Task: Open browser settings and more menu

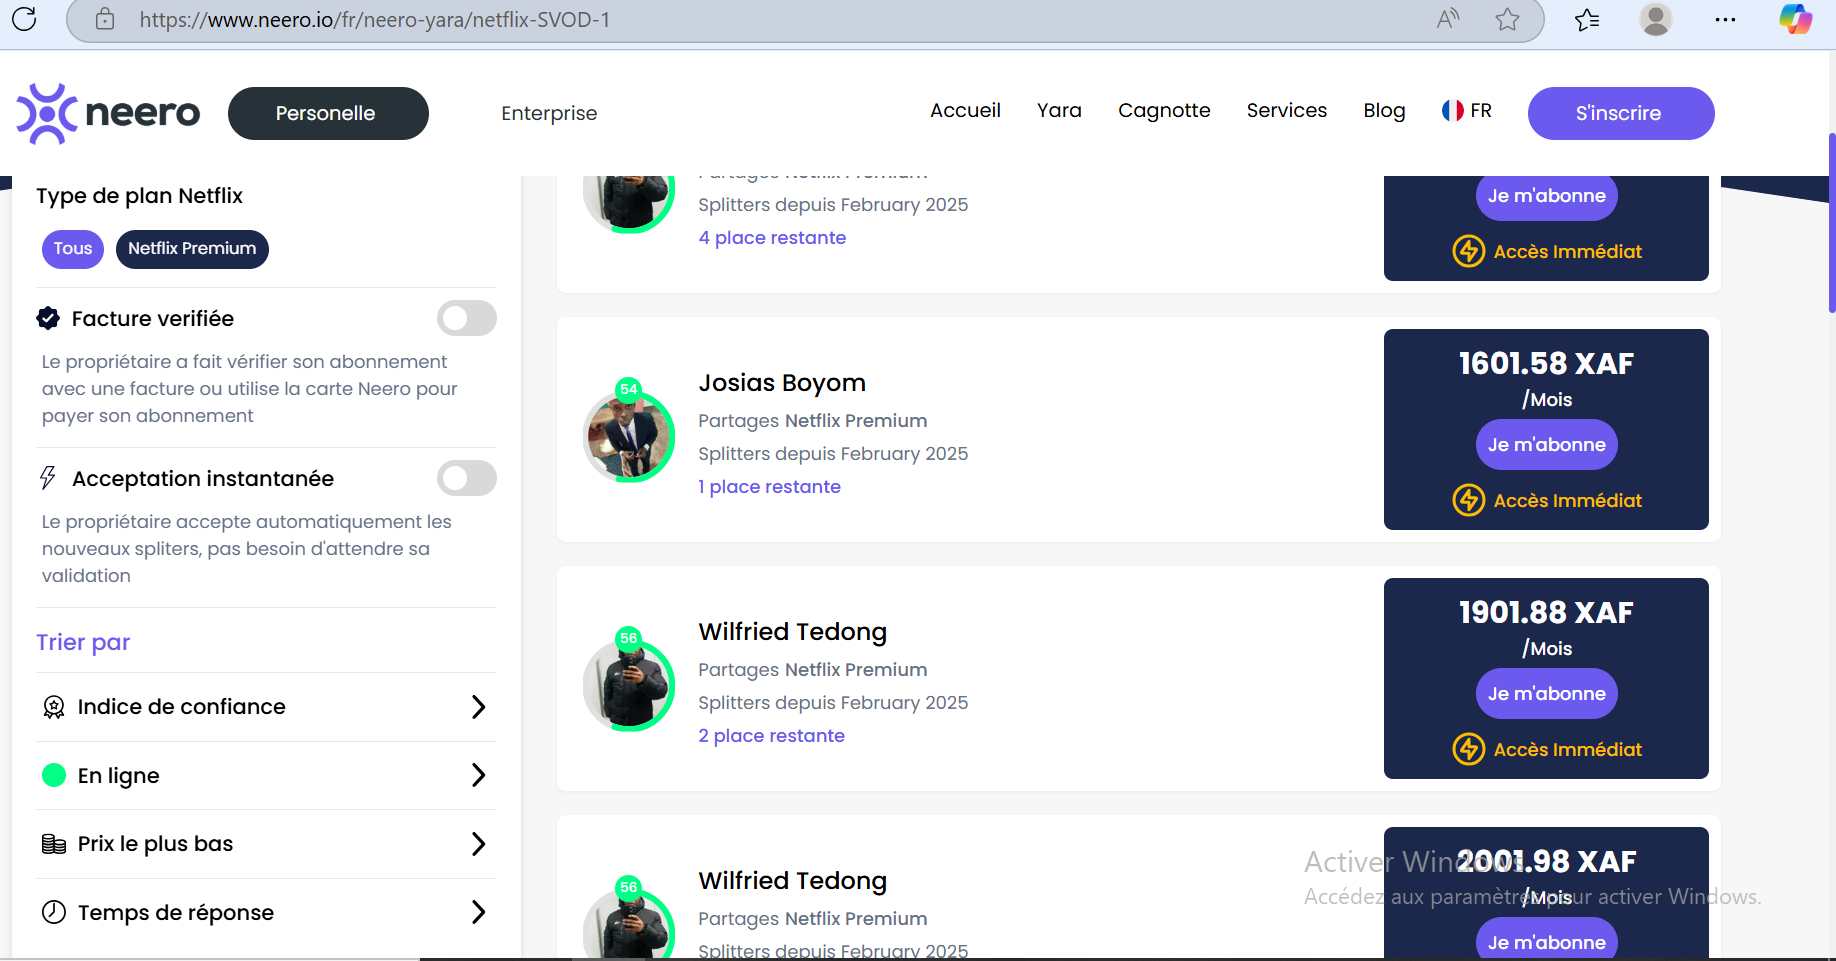Action: 1725,19
